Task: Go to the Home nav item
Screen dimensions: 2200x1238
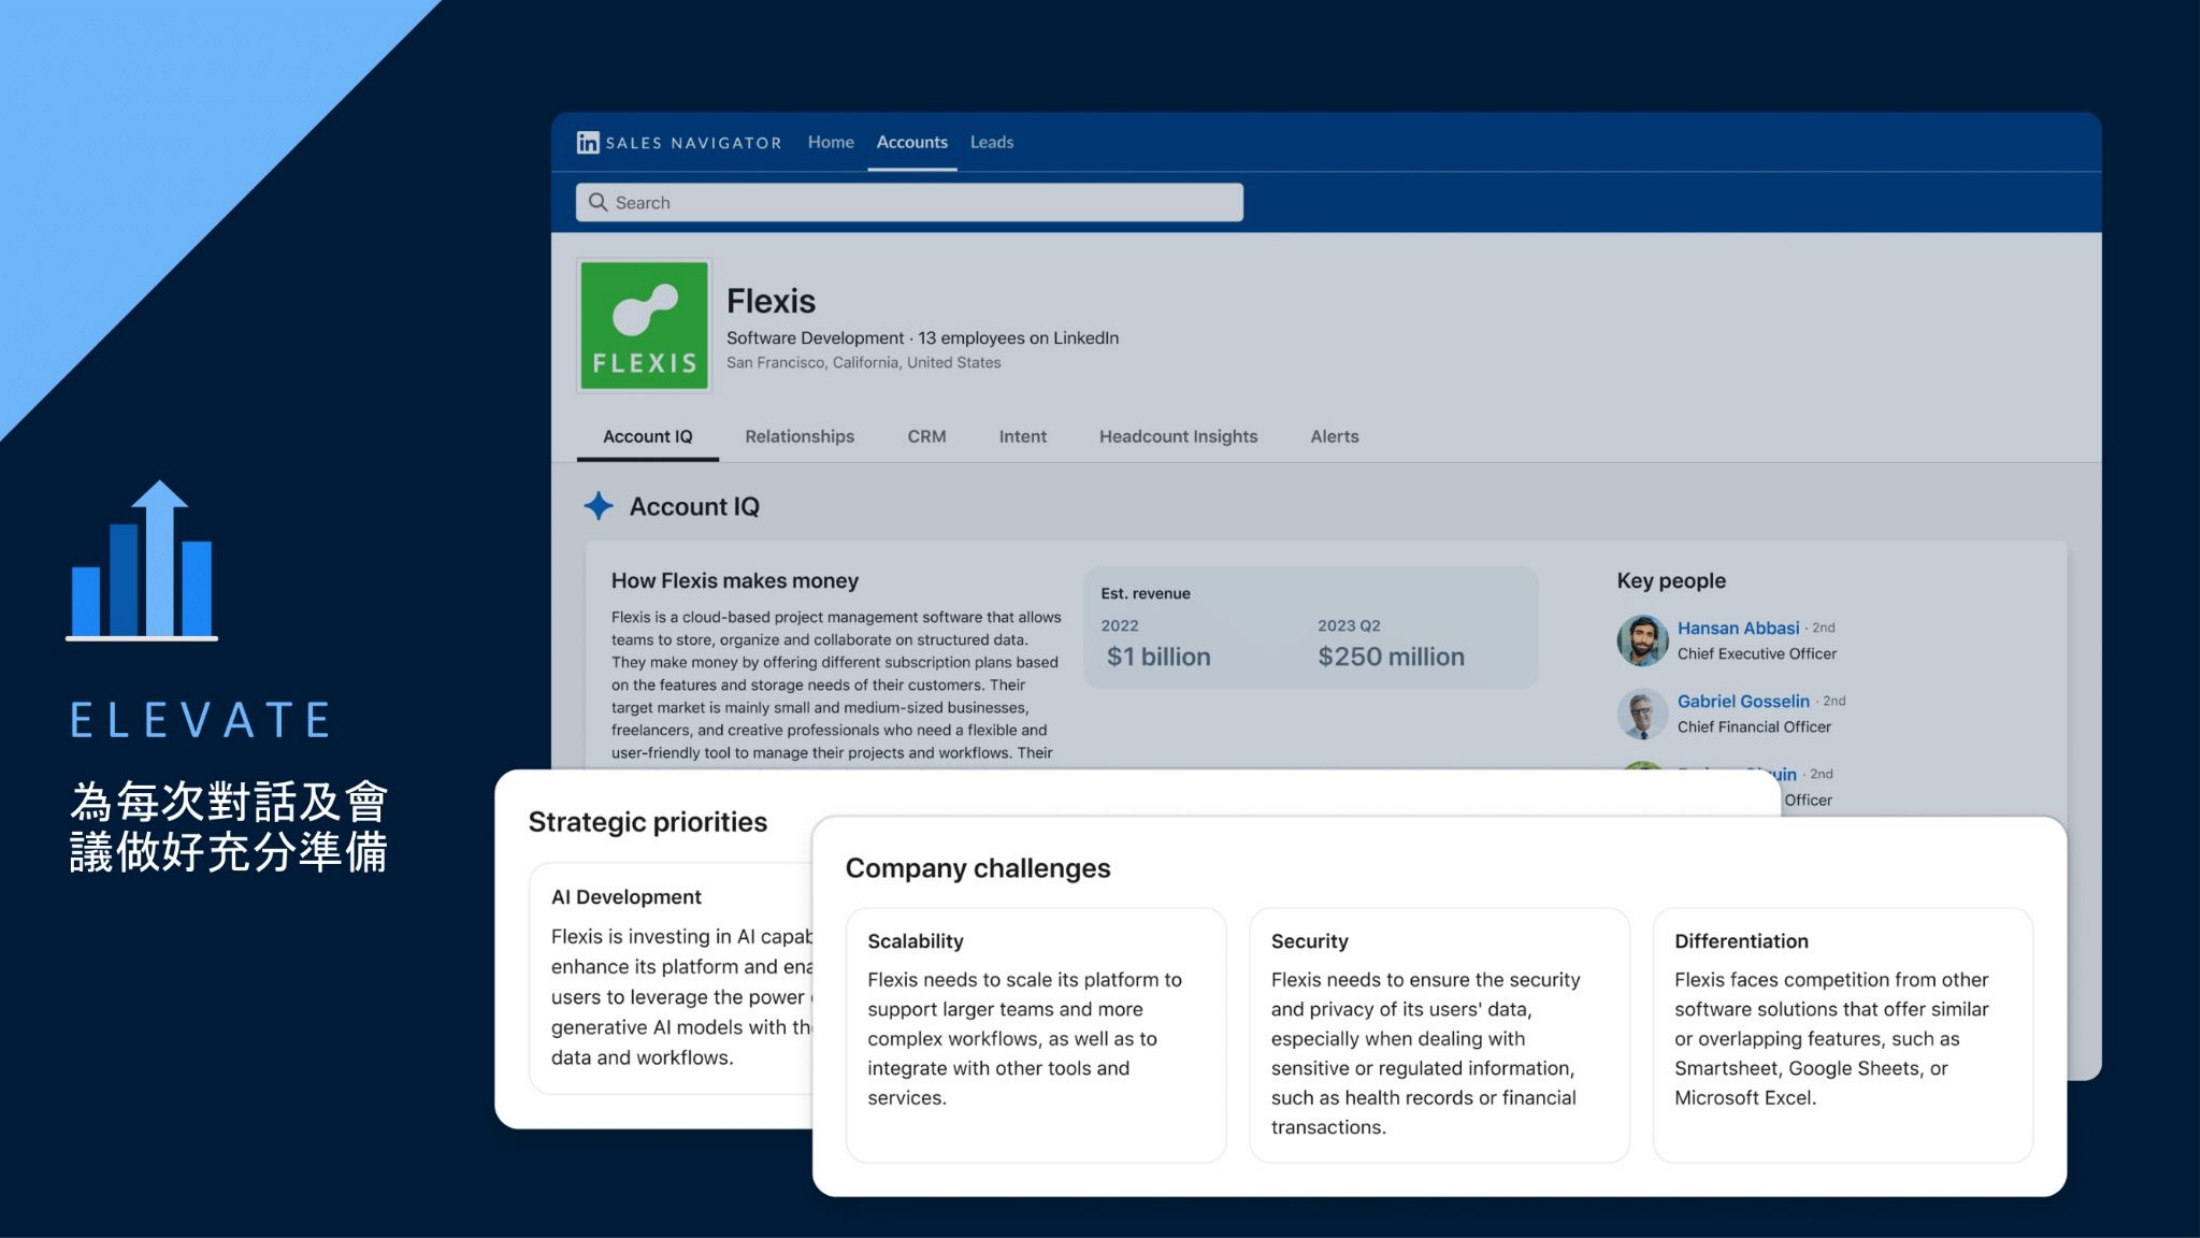Action: [x=831, y=142]
